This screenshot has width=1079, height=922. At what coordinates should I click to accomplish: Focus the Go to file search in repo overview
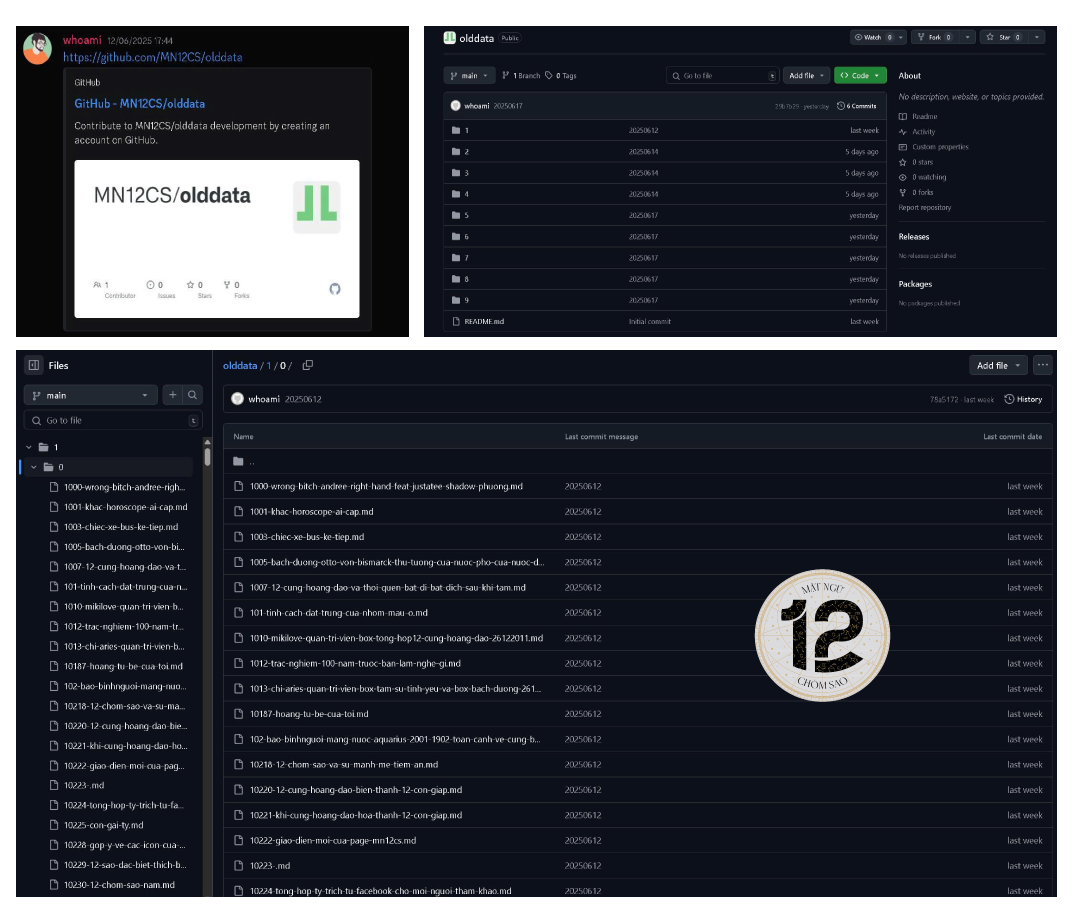[723, 76]
